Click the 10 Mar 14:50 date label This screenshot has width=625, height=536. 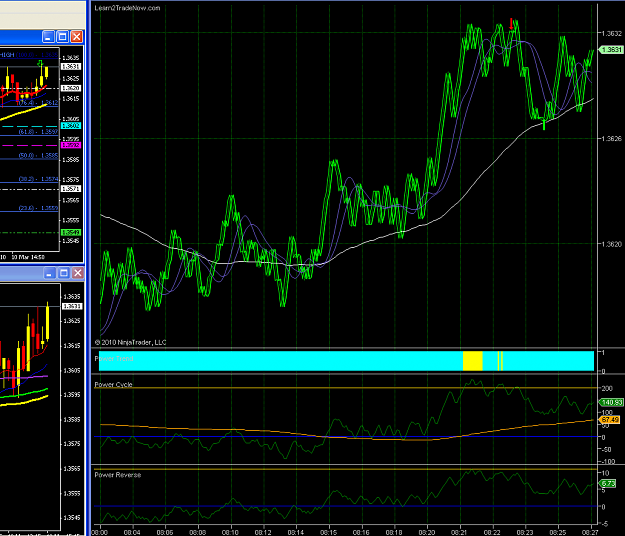[28, 257]
